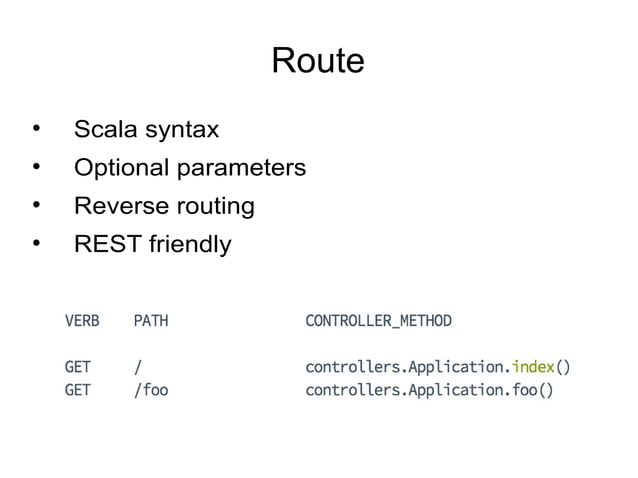Select the Scala syntax bullet text
This screenshot has height=478, width=638.
146,130
